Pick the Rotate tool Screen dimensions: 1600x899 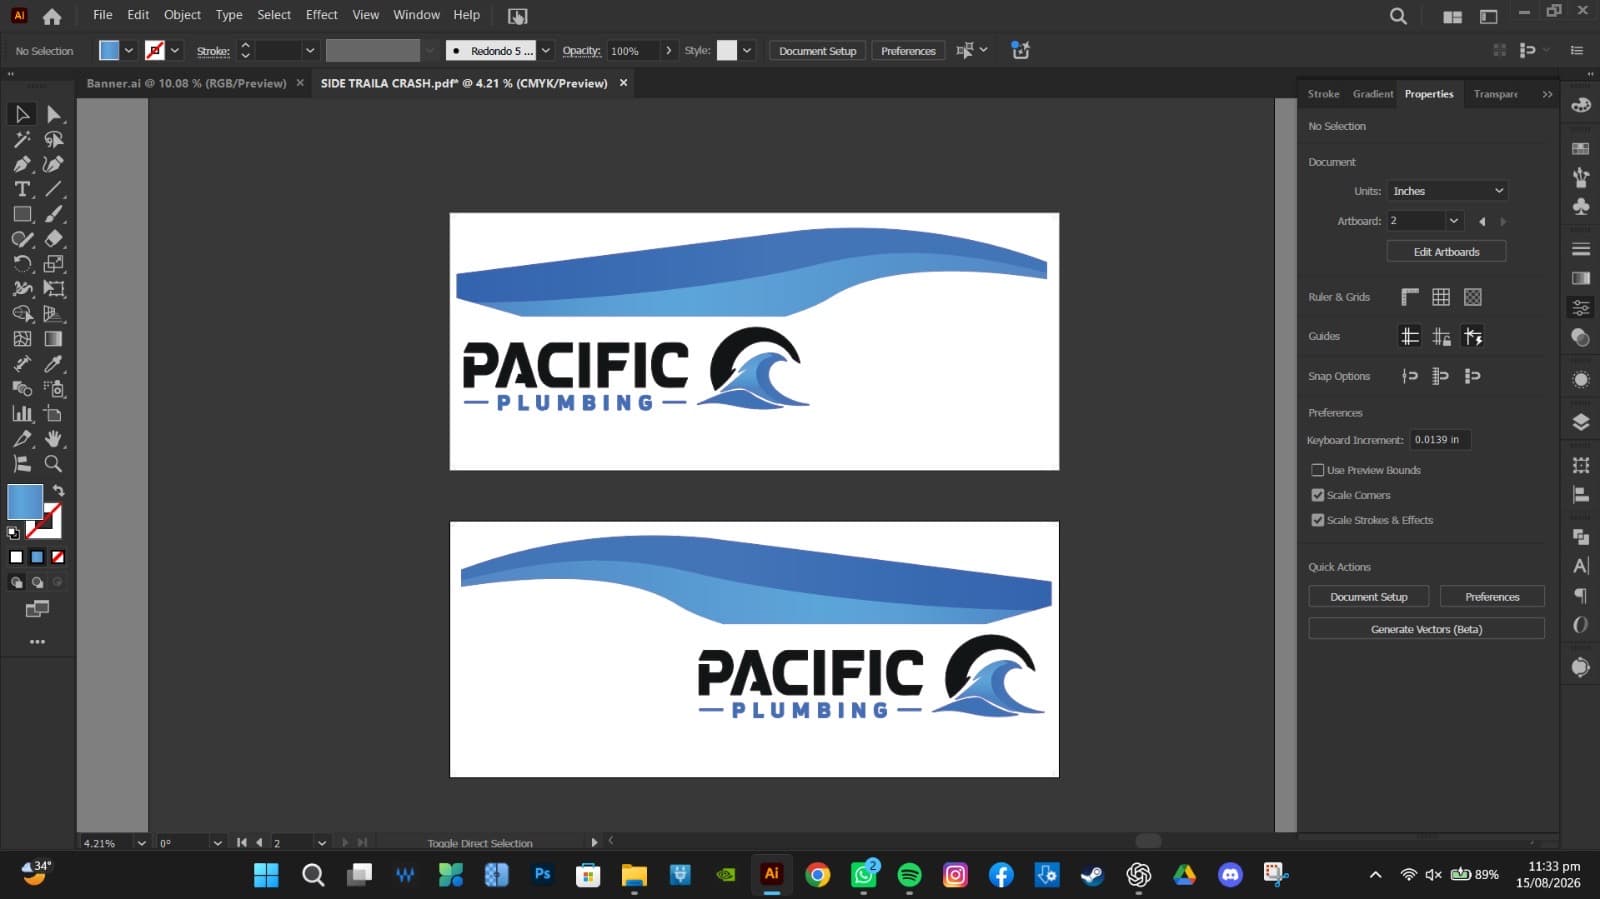[22, 264]
